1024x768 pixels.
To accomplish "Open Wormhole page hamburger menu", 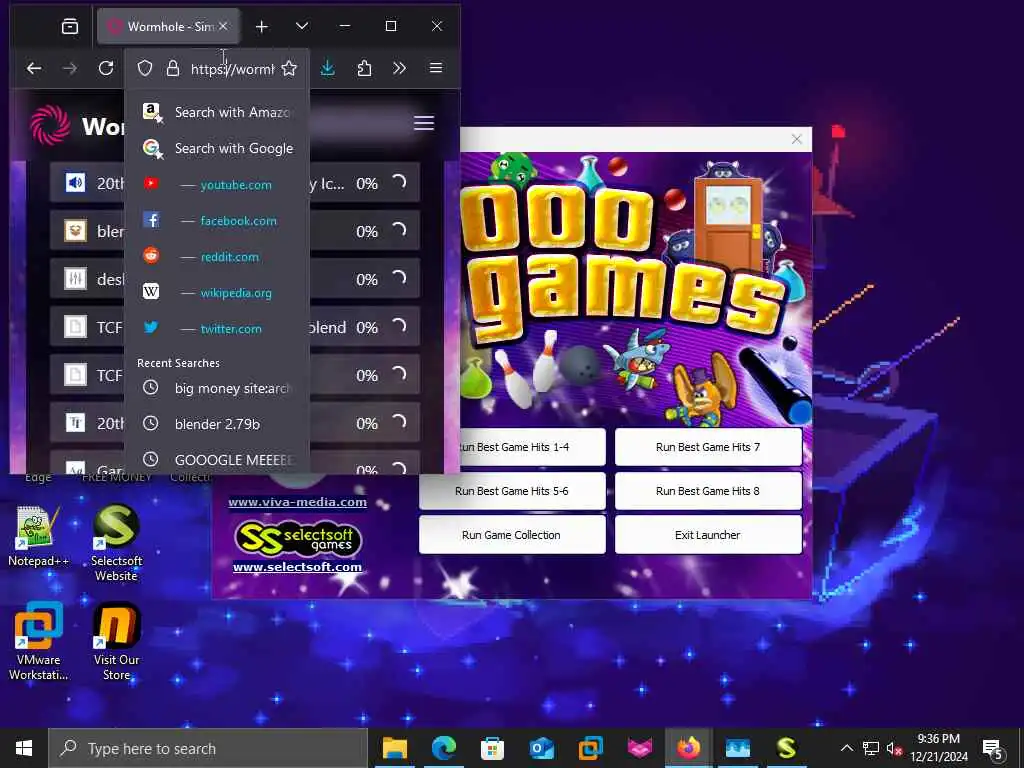I will point(424,122).
